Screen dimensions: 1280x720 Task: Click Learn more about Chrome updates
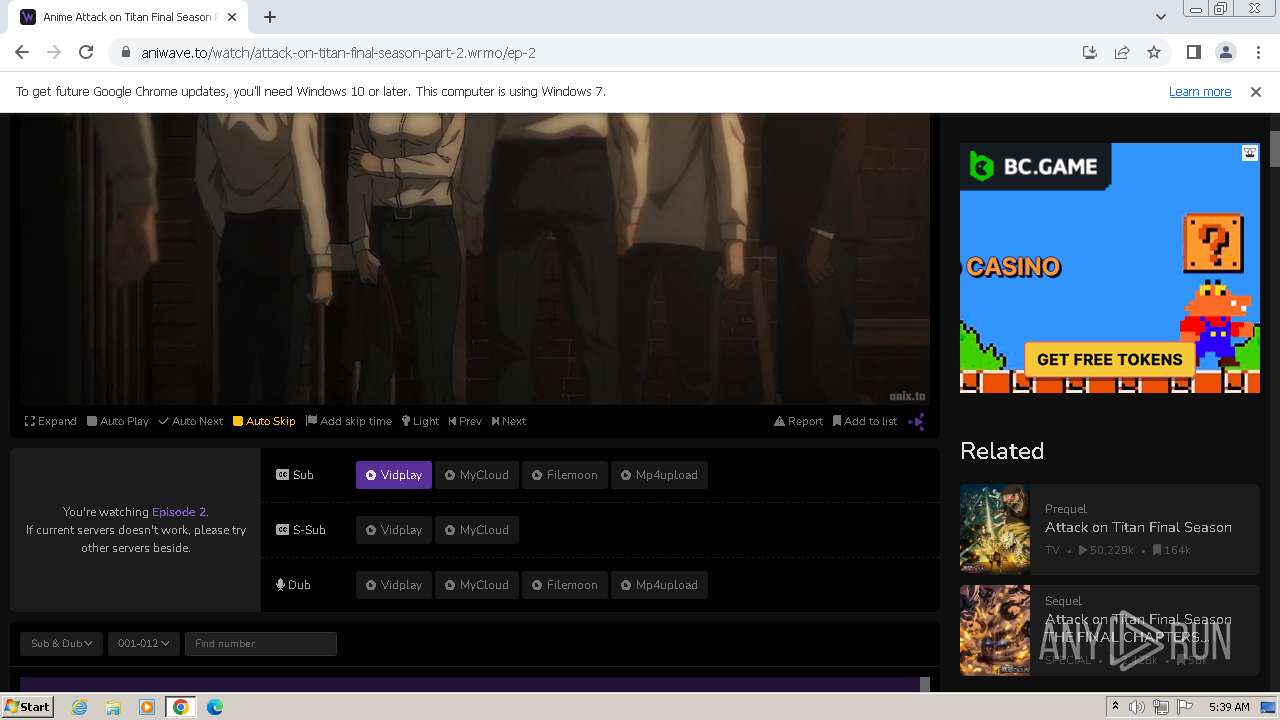click(x=1200, y=91)
